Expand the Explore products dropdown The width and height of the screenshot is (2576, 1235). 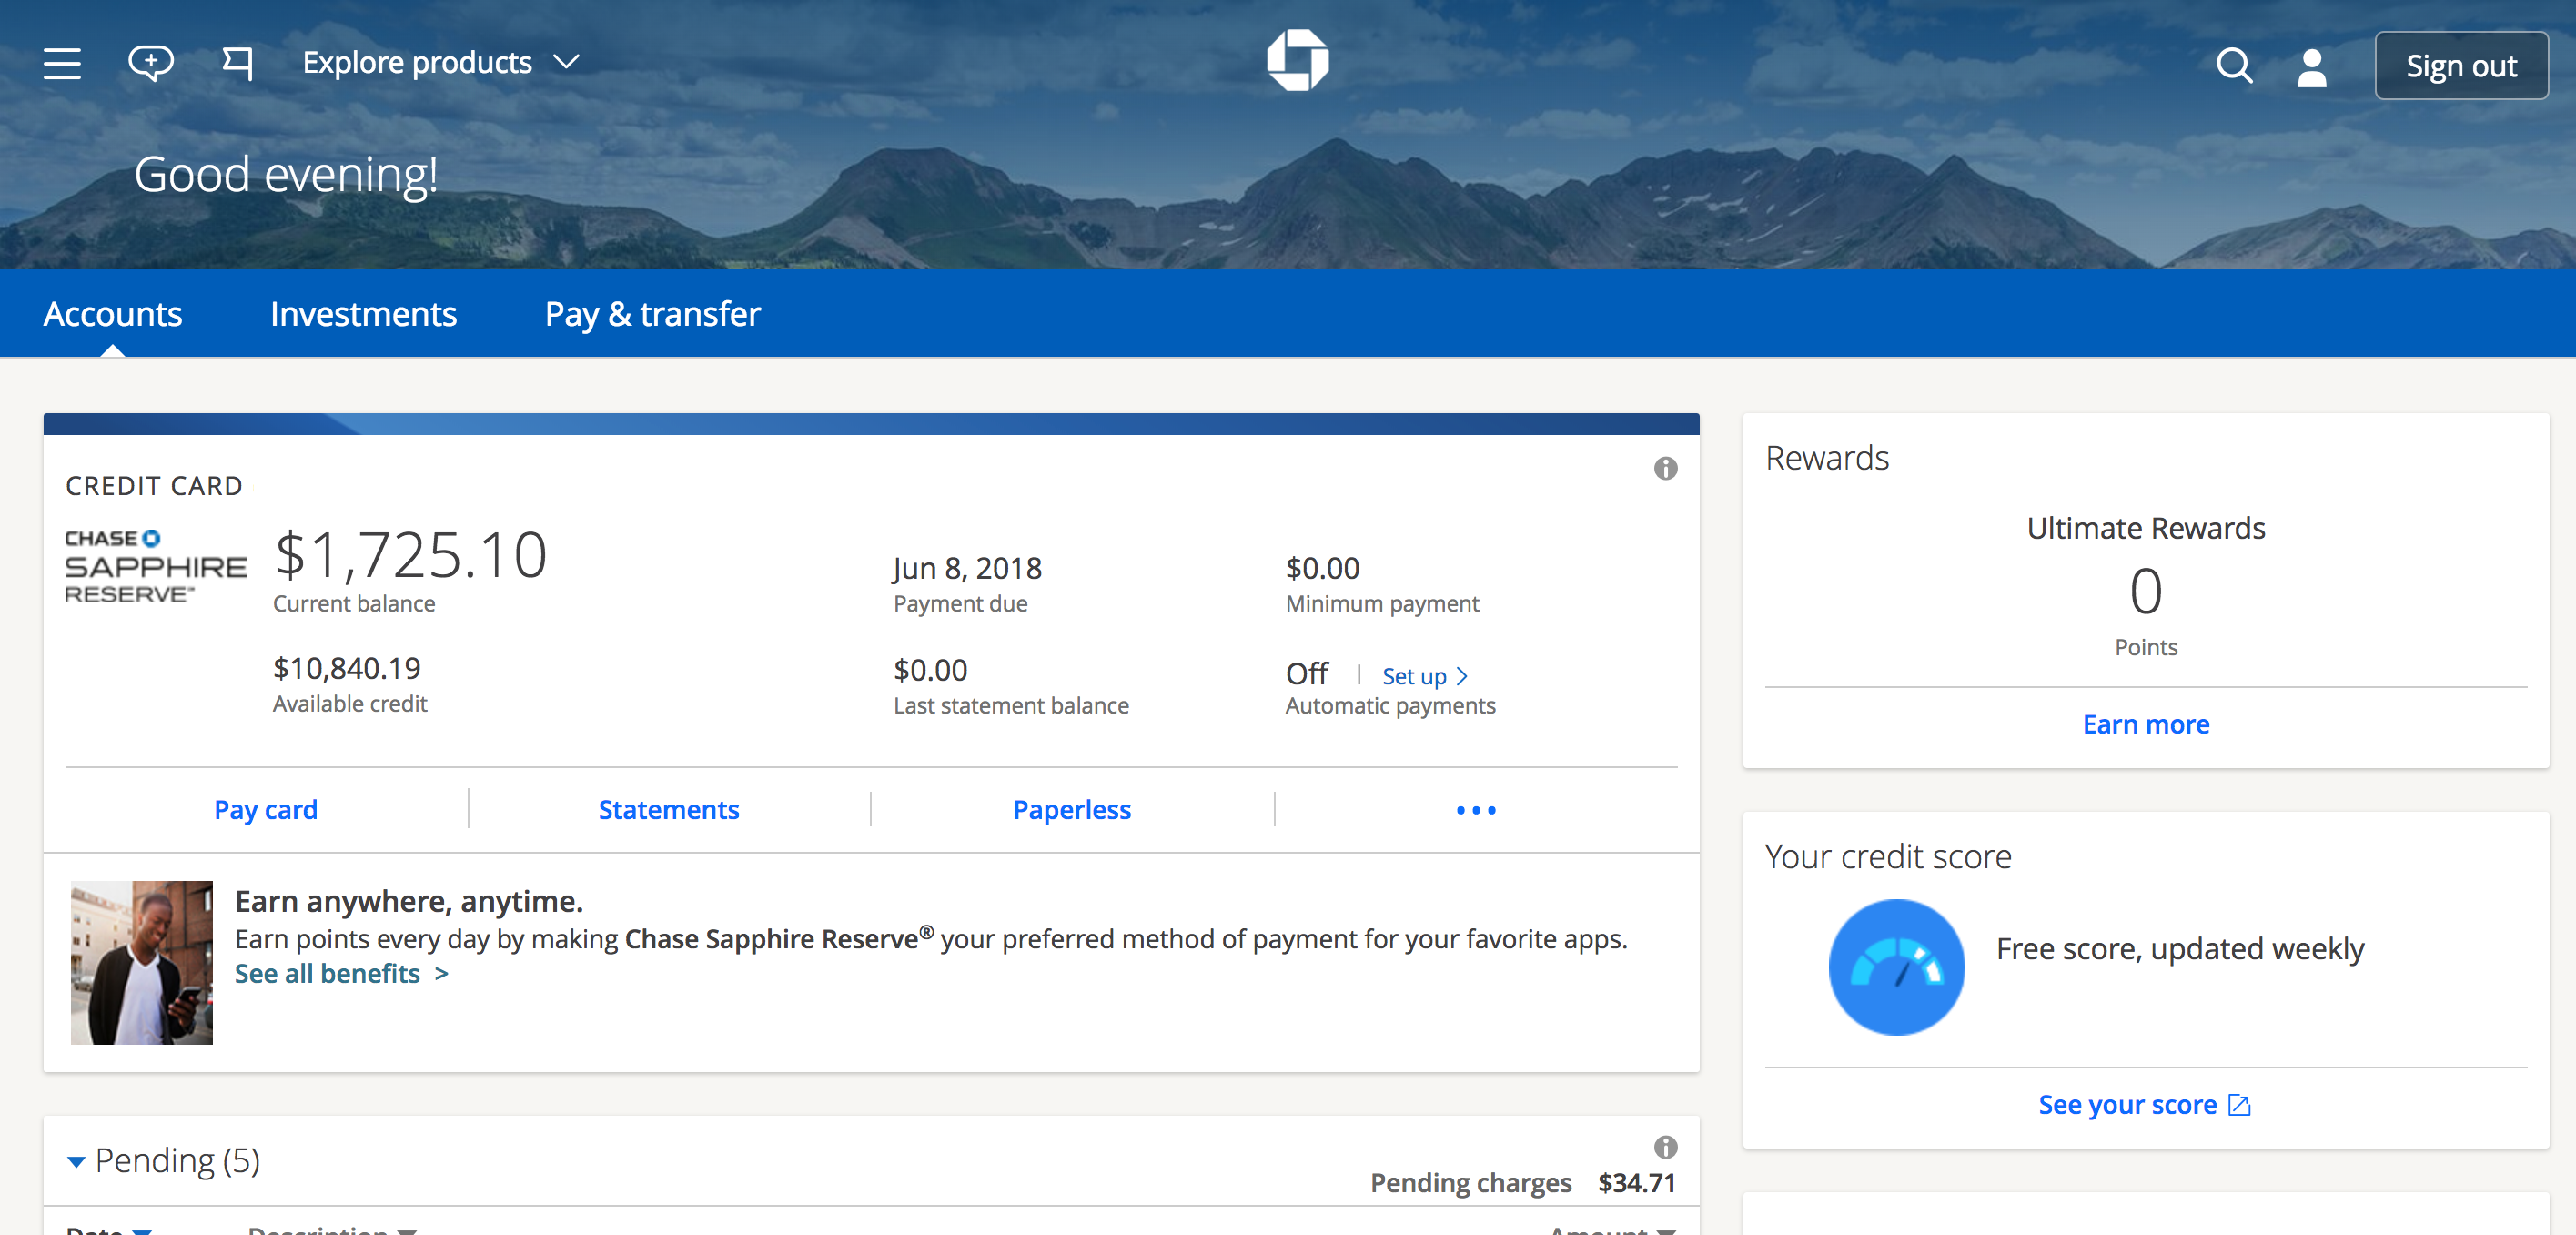(441, 63)
